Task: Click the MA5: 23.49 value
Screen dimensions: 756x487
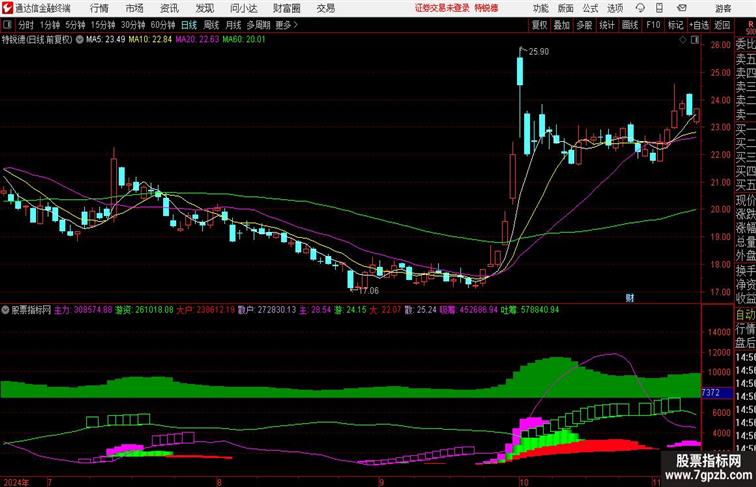Action: (105, 40)
